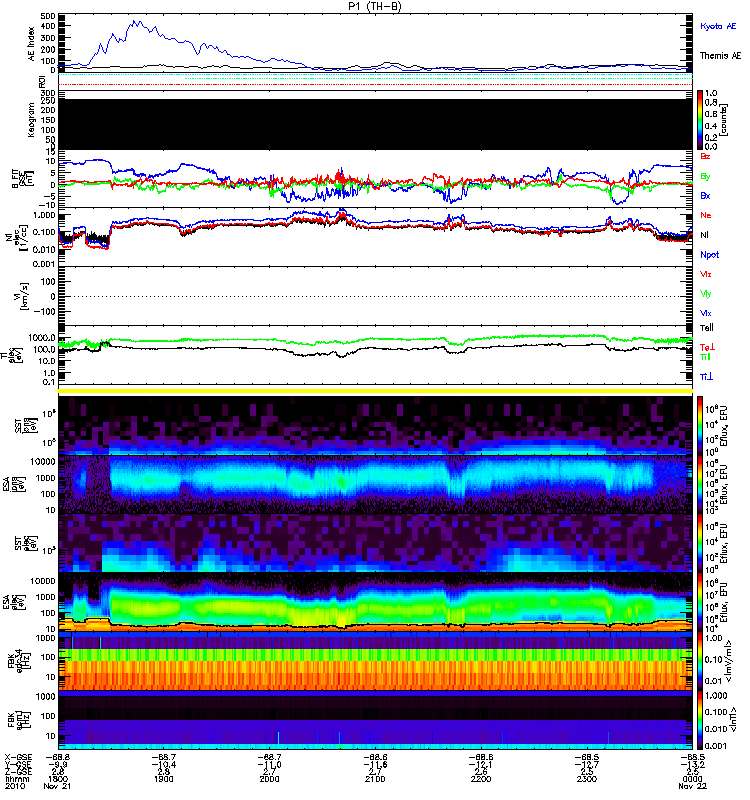Click the SST ions Eflux color bar
The image size is (750, 800).
point(699,425)
